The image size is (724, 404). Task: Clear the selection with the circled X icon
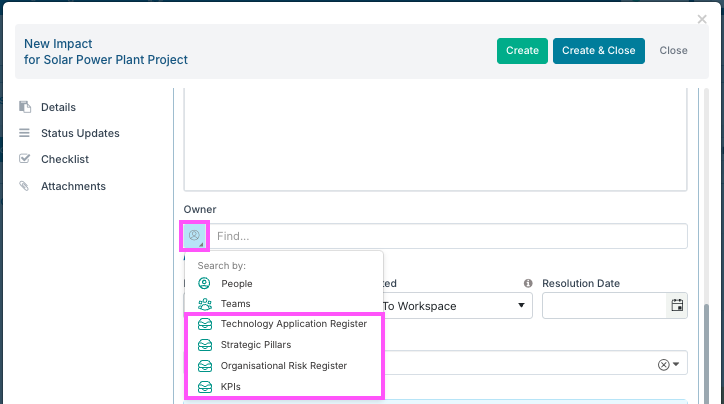pos(663,365)
